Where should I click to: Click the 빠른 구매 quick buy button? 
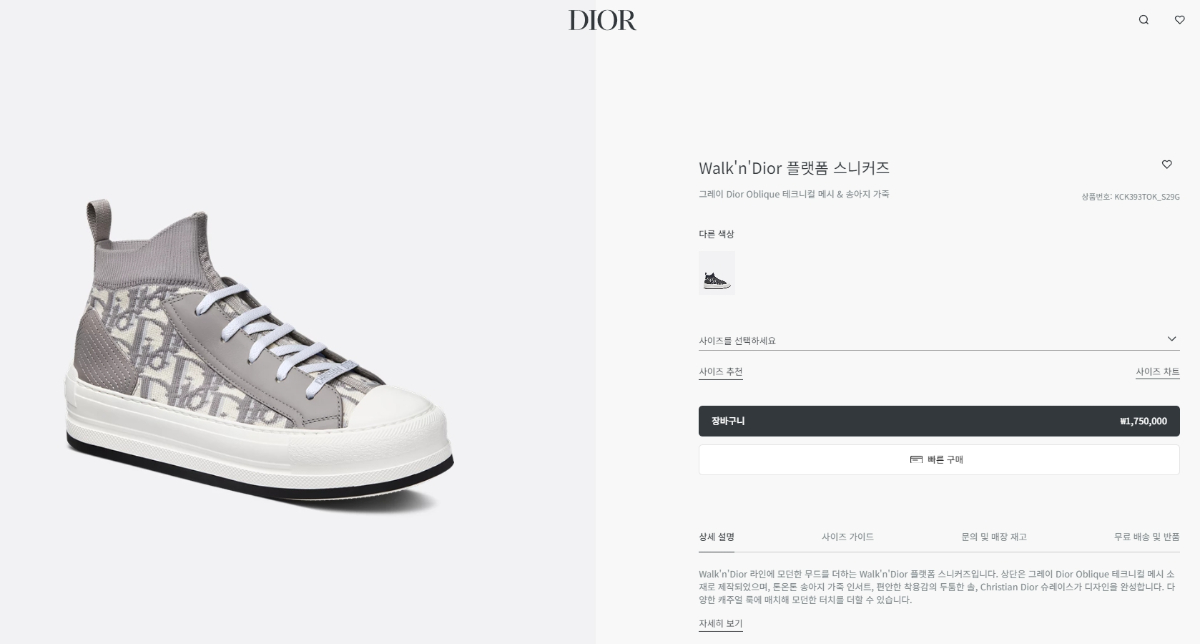click(939, 460)
